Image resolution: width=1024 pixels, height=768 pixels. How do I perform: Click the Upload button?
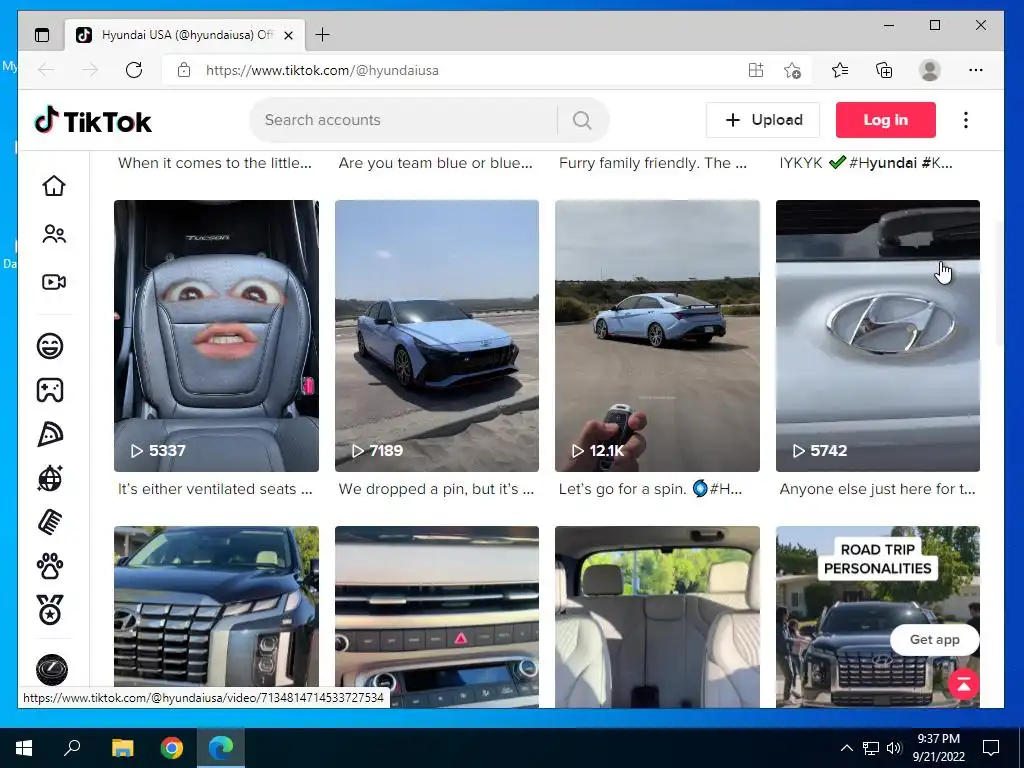763,120
